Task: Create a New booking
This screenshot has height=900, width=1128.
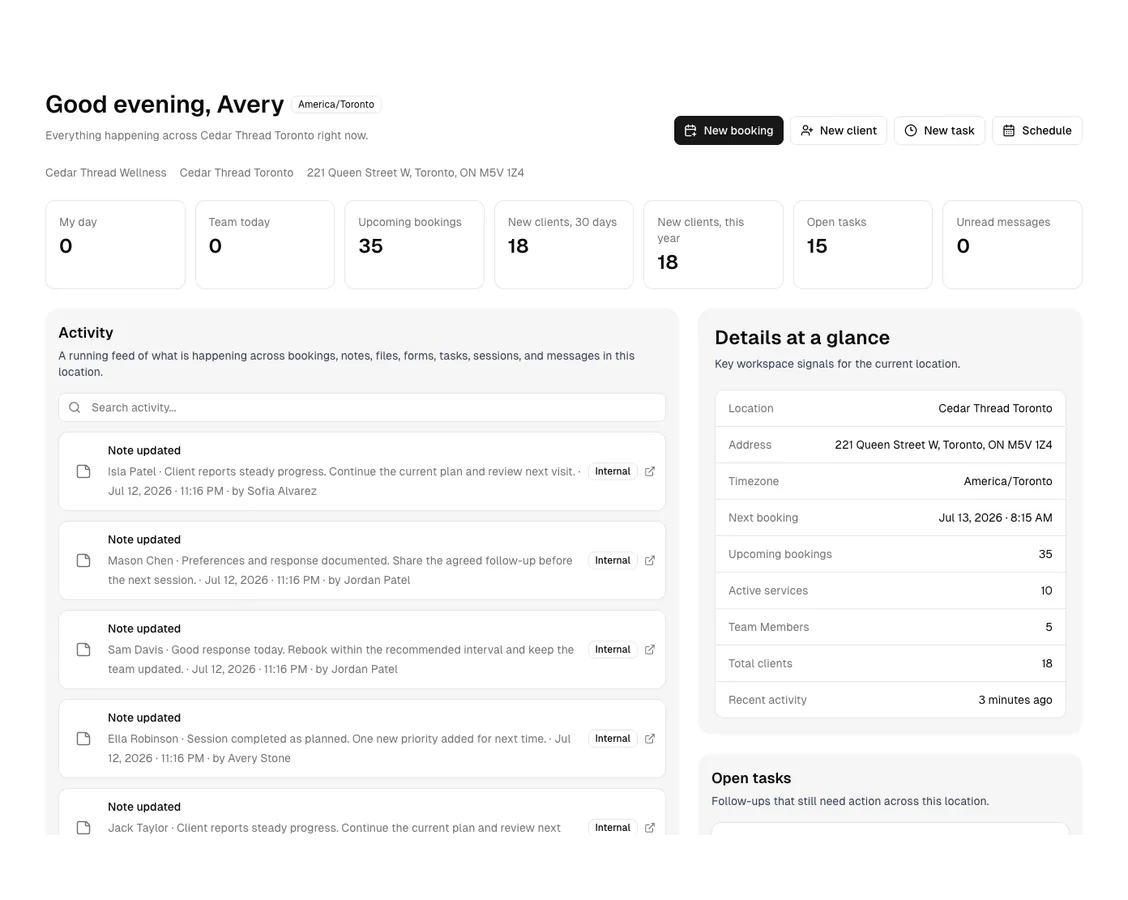Action: (x=729, y=130)
